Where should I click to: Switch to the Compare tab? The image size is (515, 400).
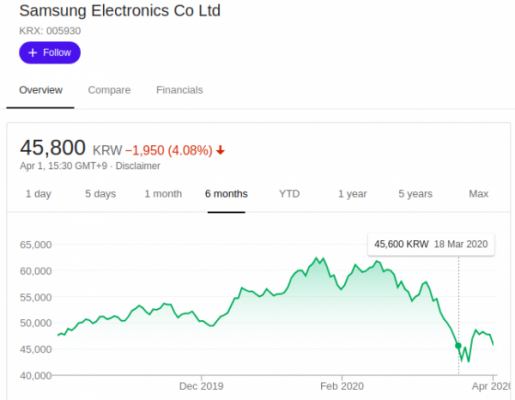[x=109, y=90]
